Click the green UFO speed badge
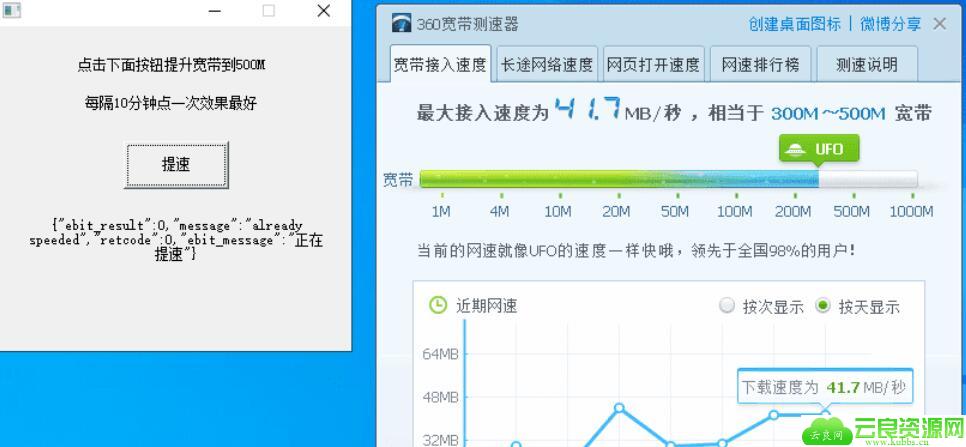 tap(818, 149)
